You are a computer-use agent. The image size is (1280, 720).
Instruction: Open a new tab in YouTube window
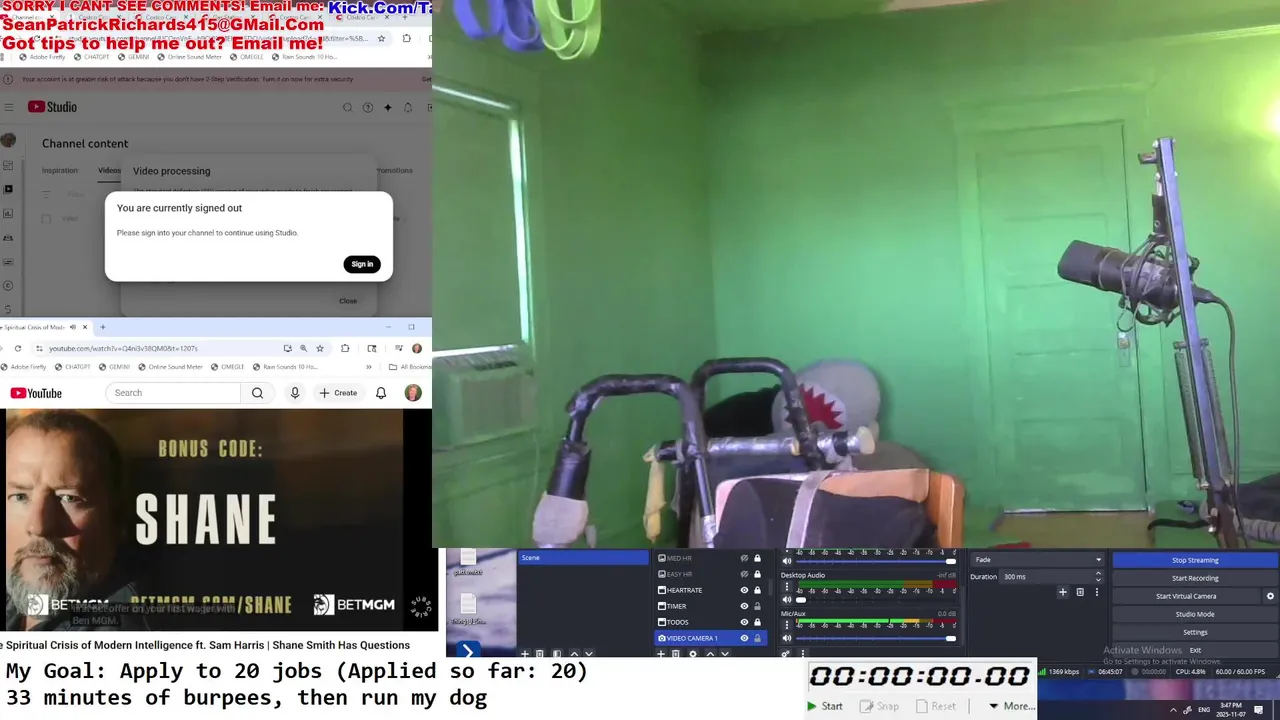(x=102, y=327)
